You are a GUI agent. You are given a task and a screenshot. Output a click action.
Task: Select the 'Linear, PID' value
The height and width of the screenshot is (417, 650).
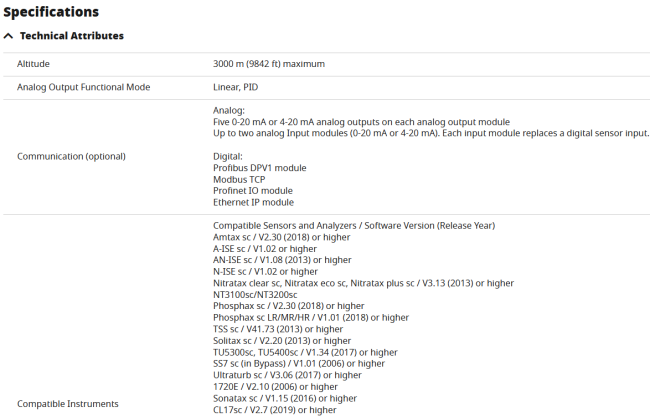coord(235,87)
